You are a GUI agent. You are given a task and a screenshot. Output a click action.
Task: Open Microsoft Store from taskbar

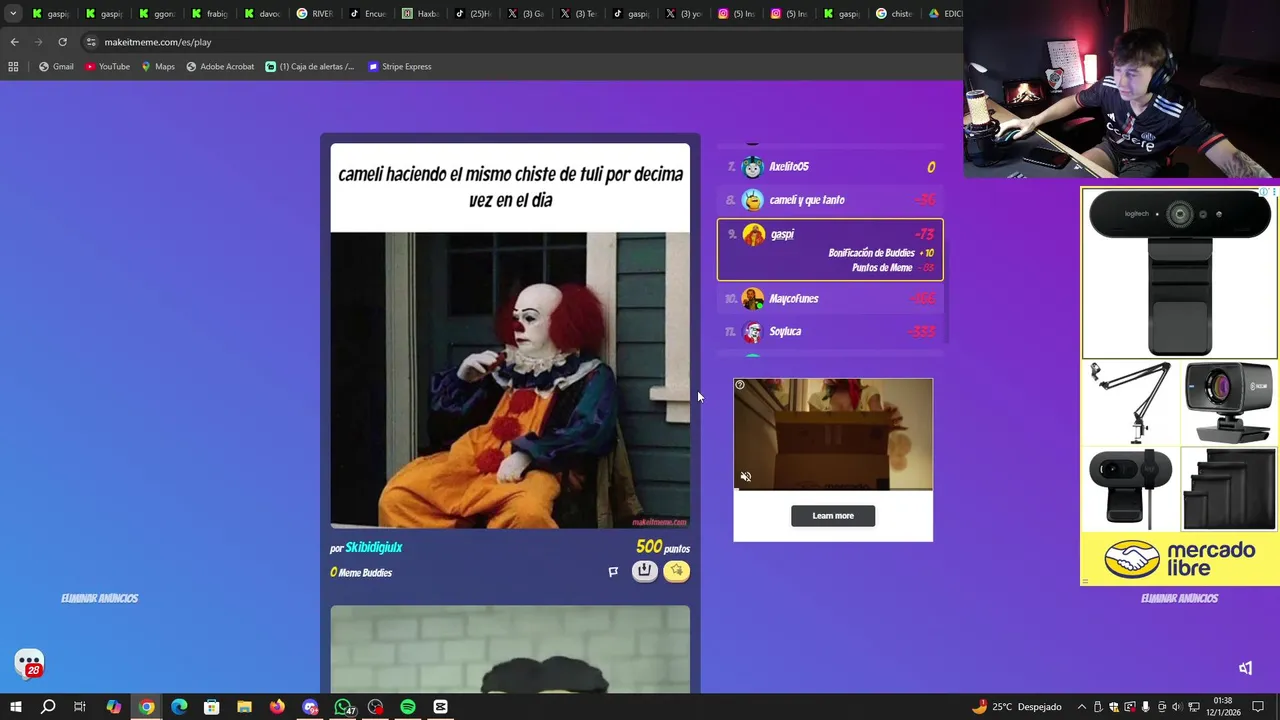click(211, 707)
